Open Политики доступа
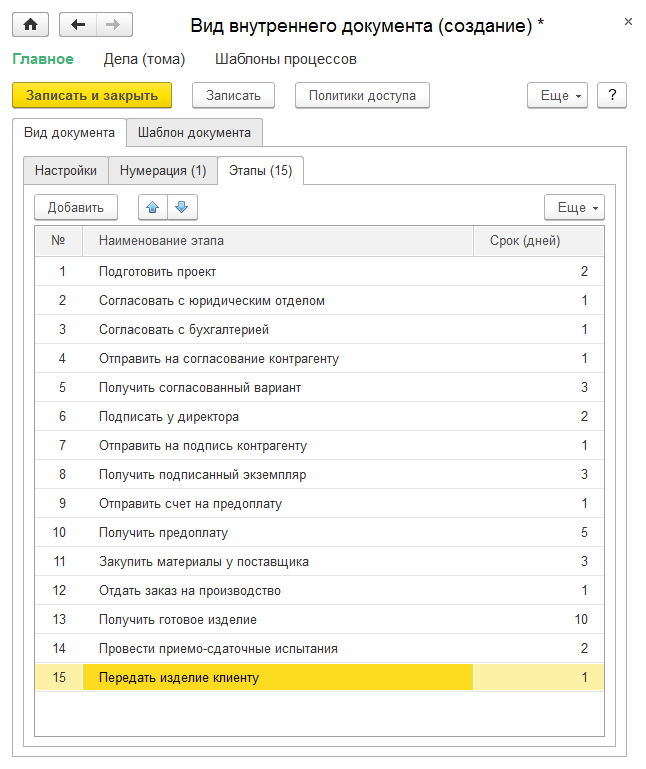This screenshot has height=769, width=646. (x=362, y=95)
